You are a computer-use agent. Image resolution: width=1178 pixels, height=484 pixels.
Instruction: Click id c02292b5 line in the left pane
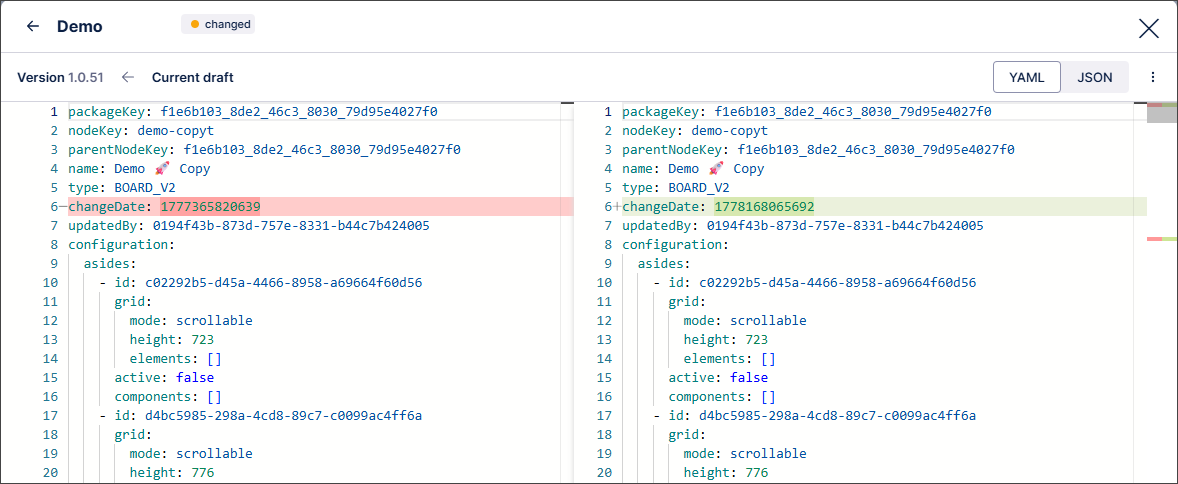[261, 283]
